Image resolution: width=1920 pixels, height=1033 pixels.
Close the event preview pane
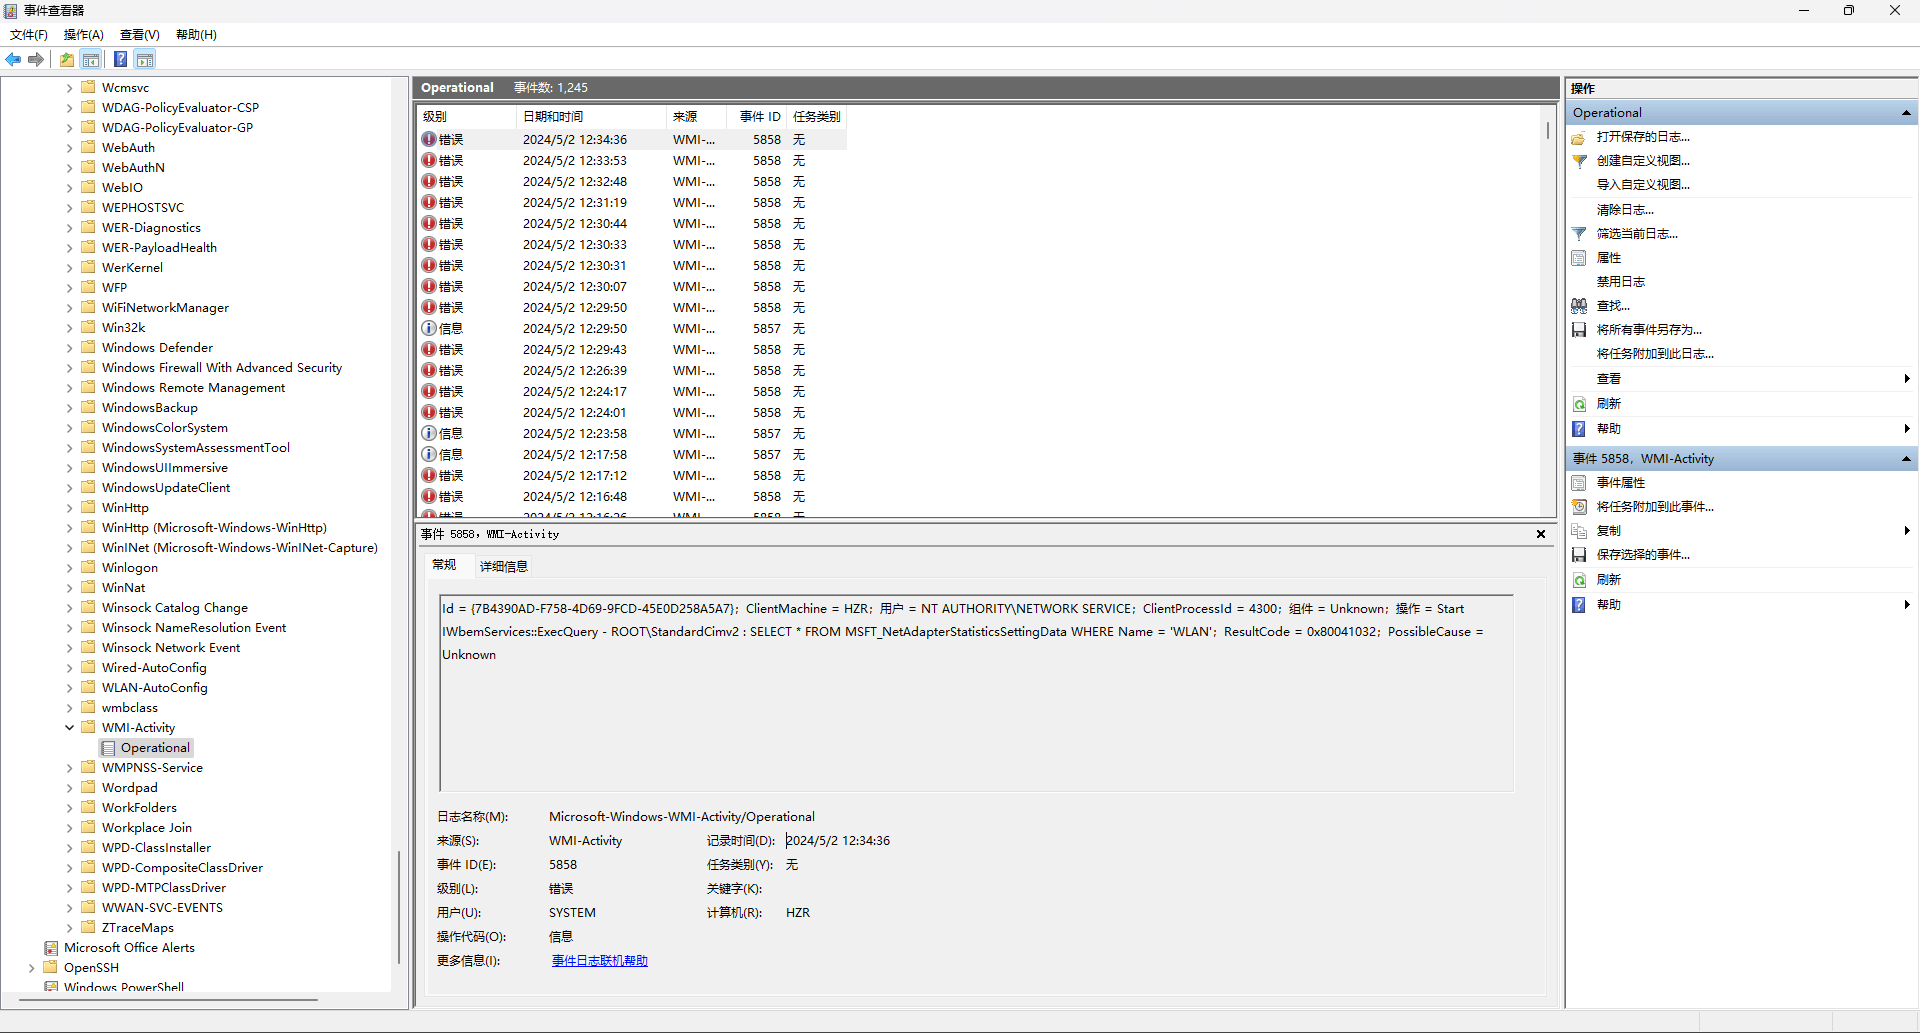click(x=1541, y=535)
